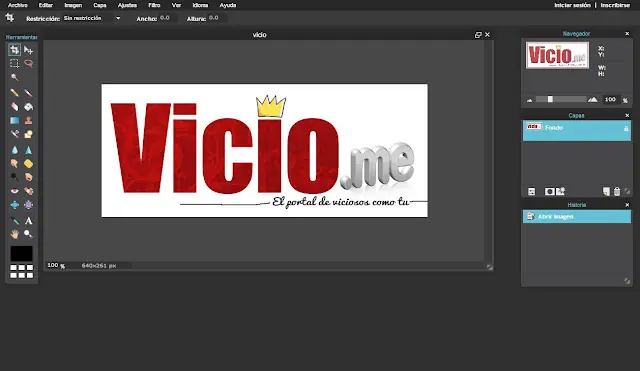Select the Sponge tool
The width and height of the screenshot is (640, 371).
click(28, 164)
